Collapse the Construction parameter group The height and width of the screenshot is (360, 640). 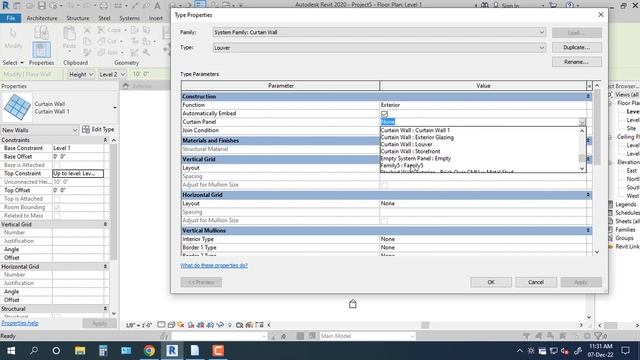pyautogui.click(x=588, y=96)
